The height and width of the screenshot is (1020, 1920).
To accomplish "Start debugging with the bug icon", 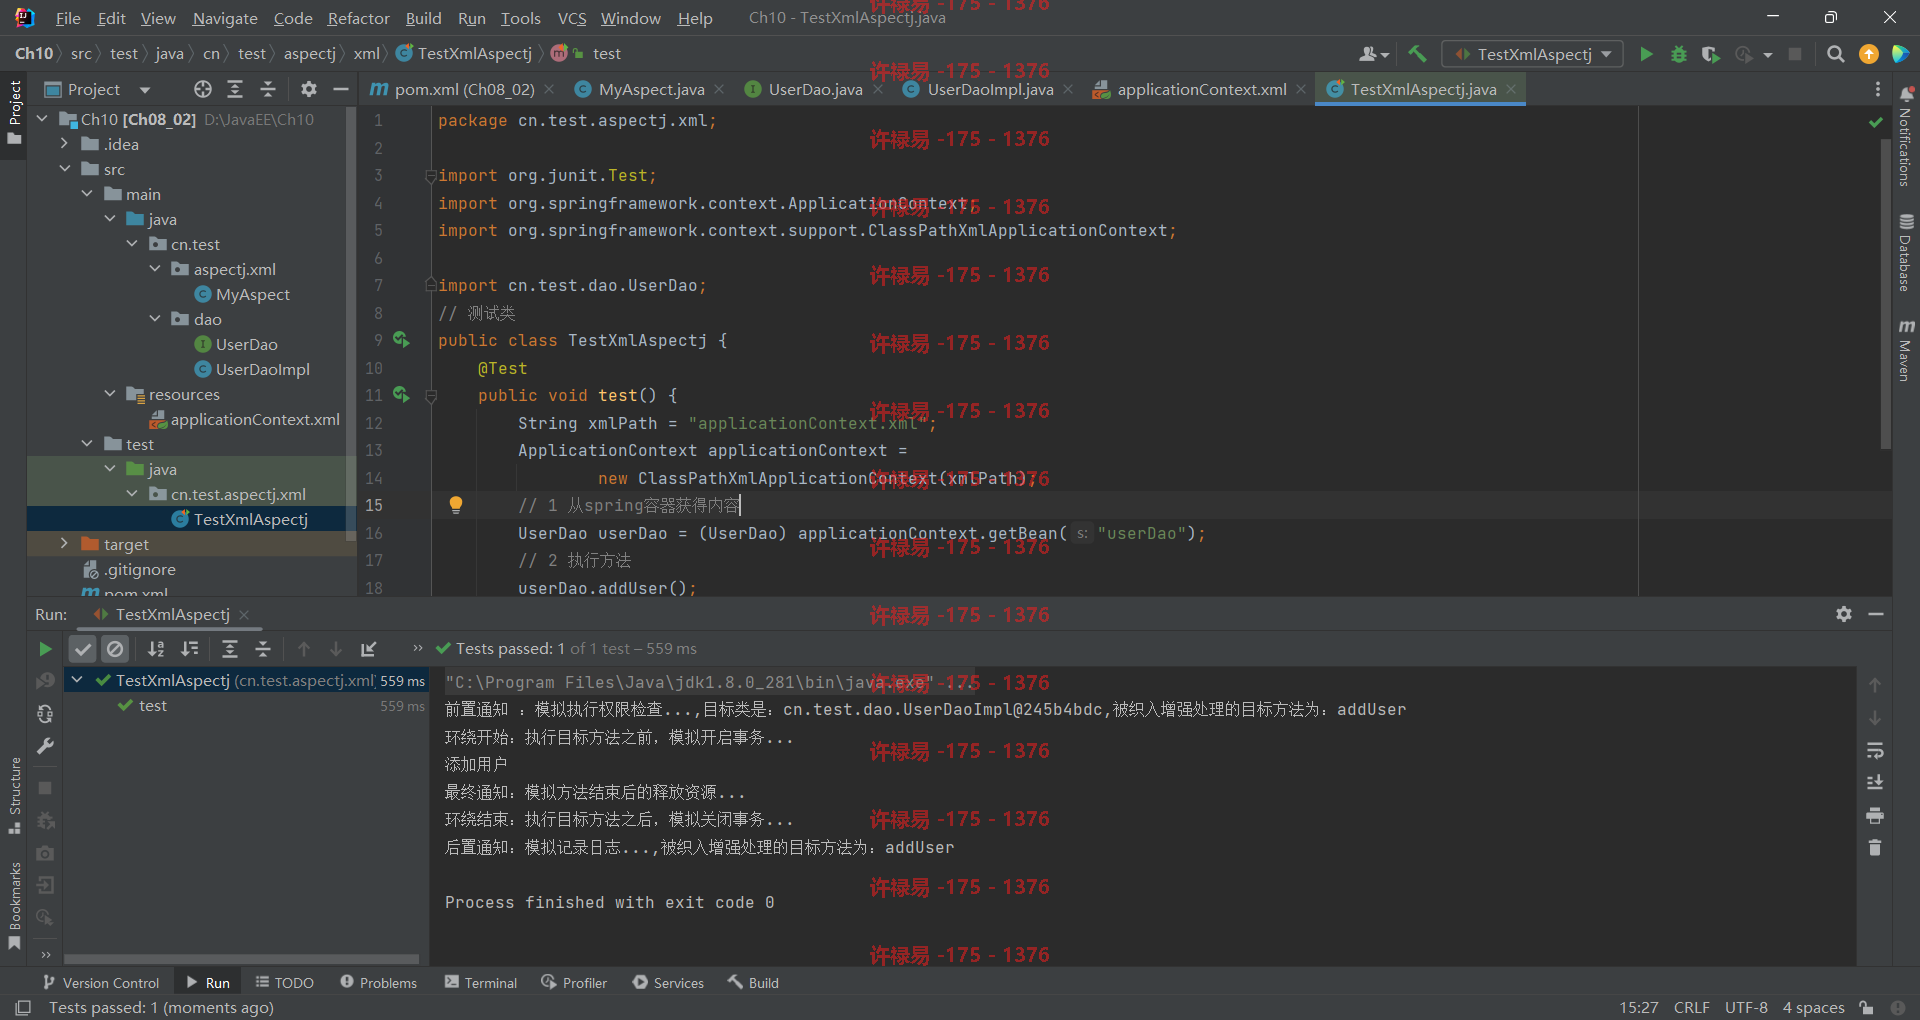I will pos(1679,54).
